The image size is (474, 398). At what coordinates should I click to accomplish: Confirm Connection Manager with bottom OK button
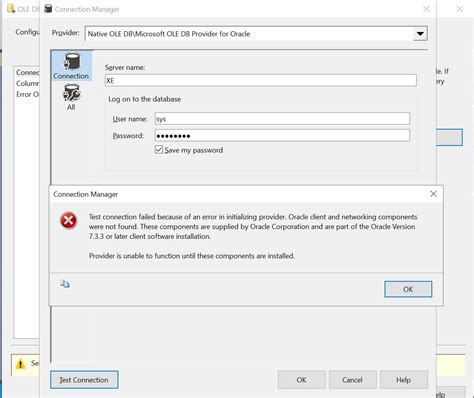pyautogui.click(x=301, y=380)
